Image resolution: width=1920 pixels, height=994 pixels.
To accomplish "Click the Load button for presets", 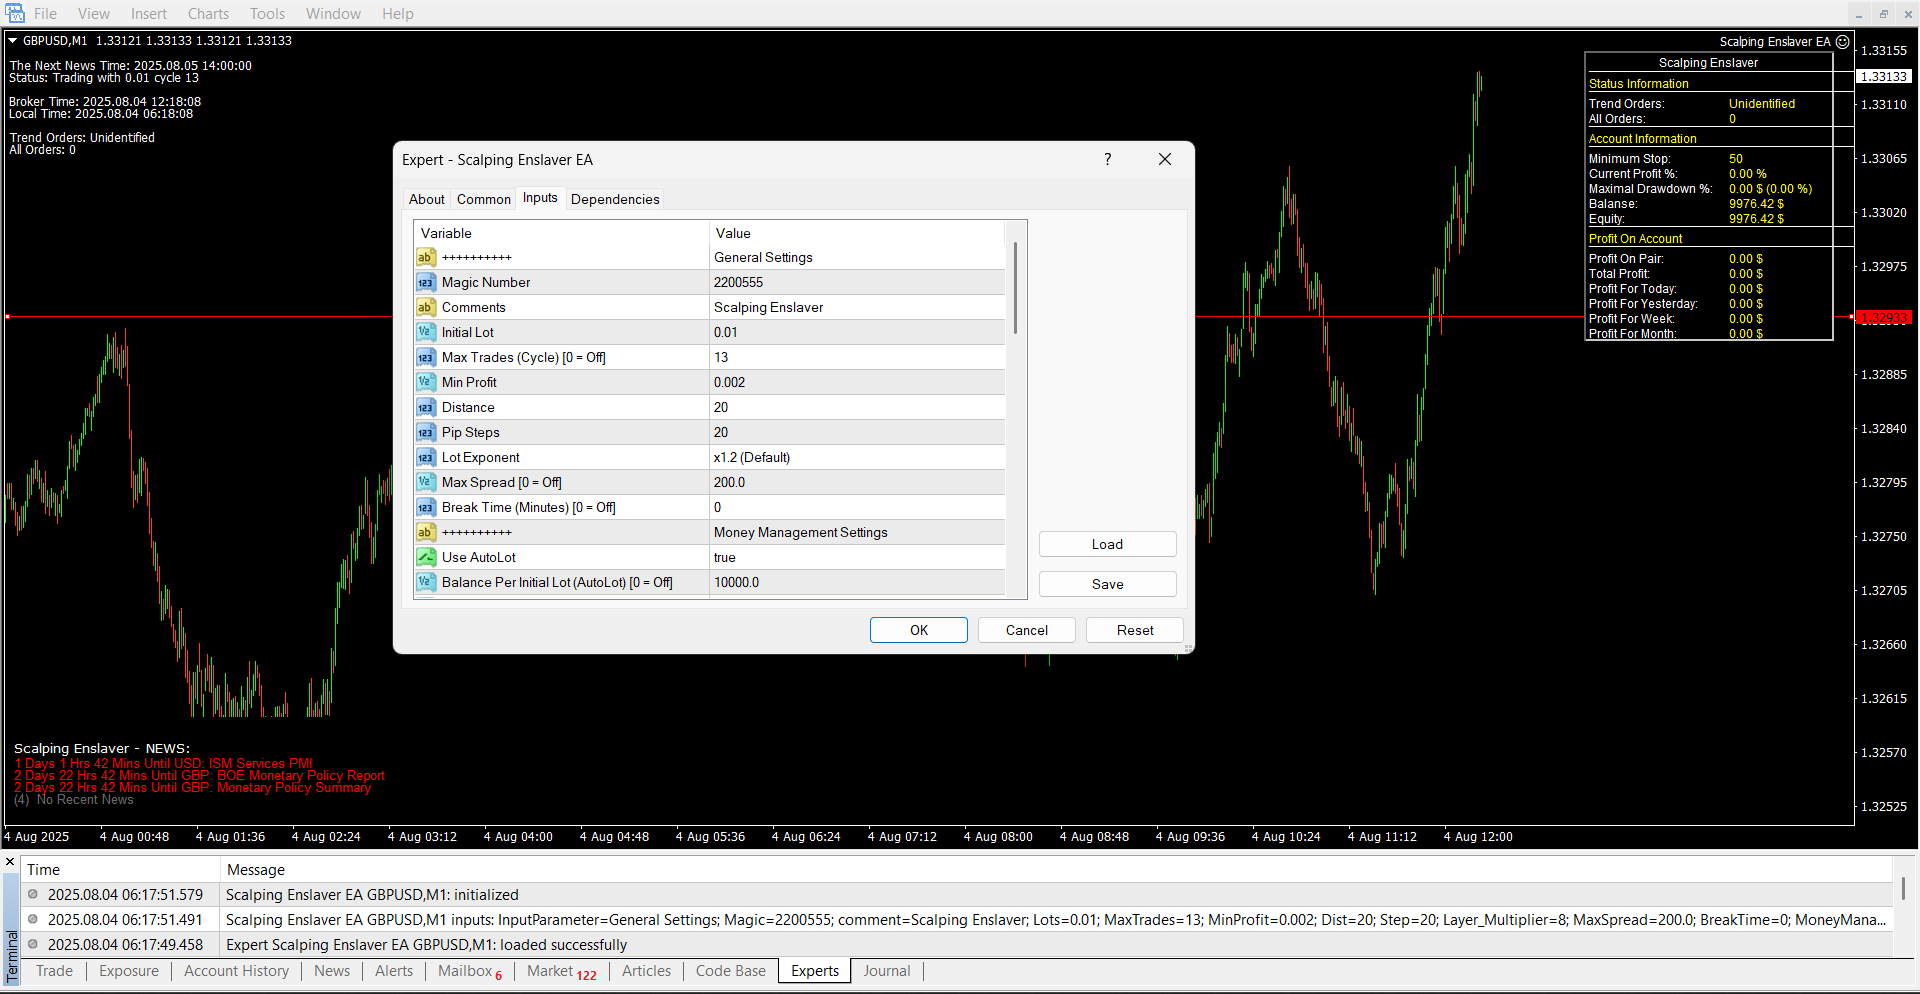I will pos(1107,545).
